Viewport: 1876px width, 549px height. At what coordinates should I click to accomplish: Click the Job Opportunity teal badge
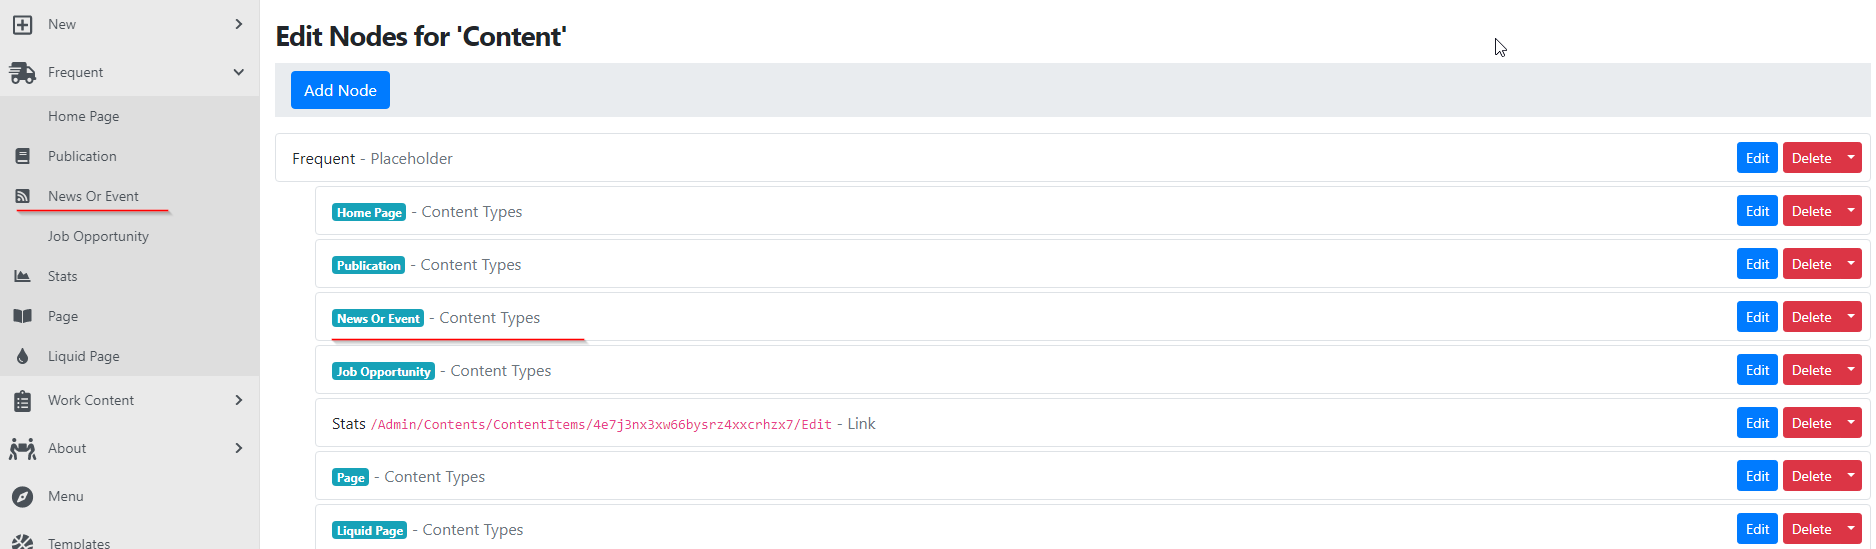pos(383,371)
